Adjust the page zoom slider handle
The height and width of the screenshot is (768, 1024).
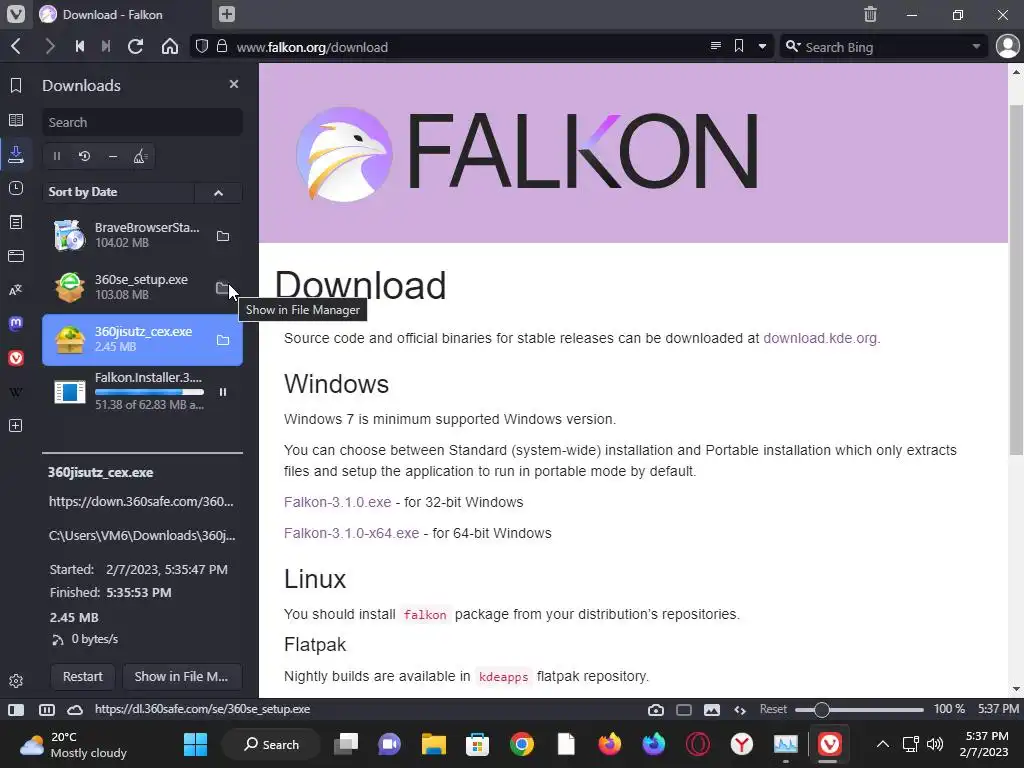822,709
